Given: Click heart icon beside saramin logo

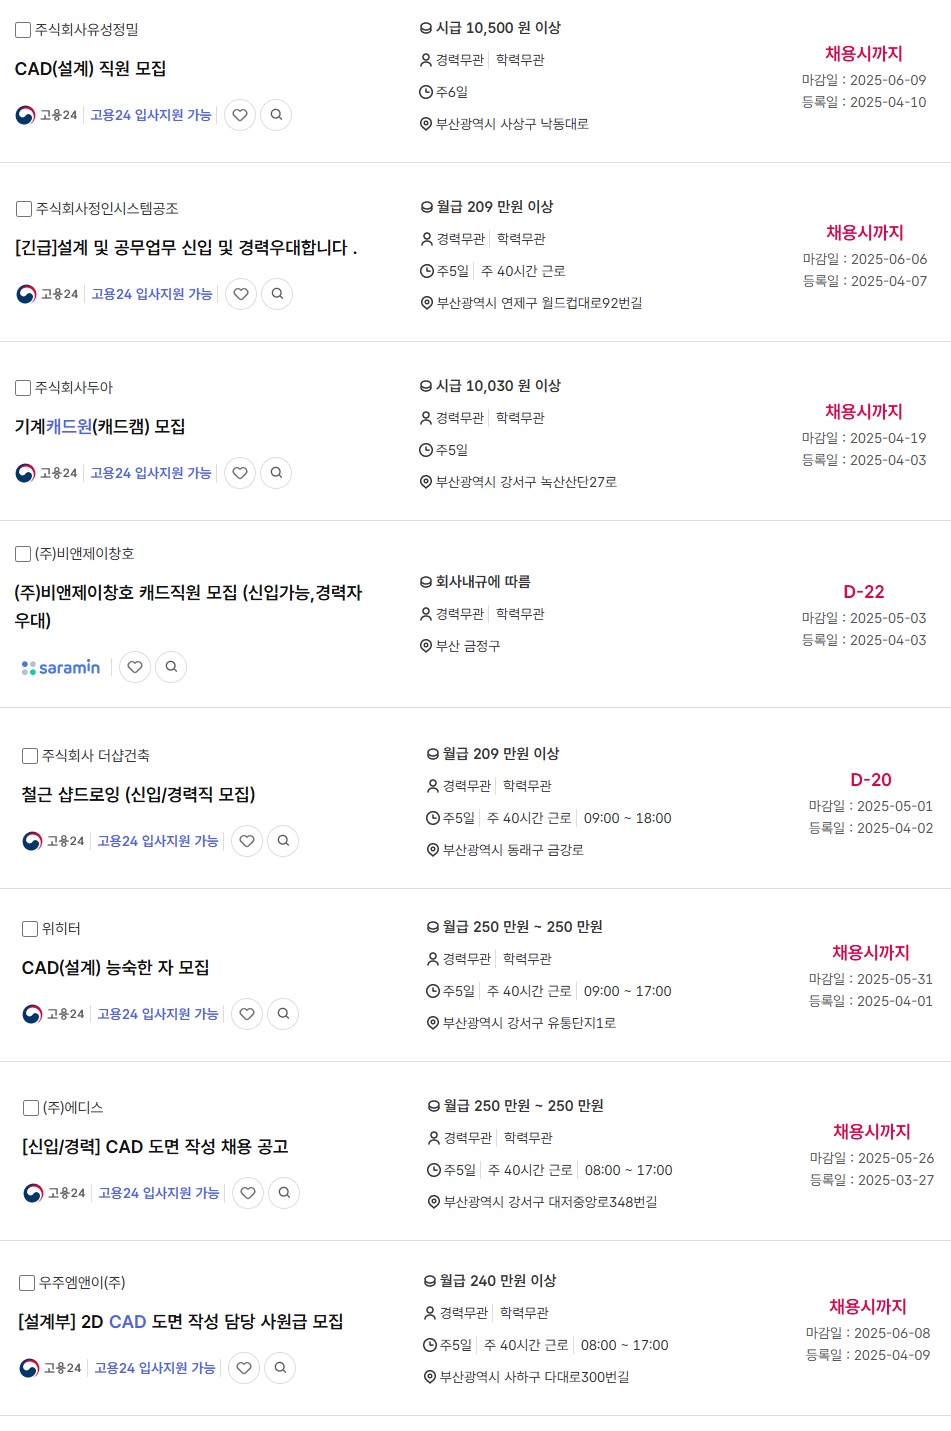Looking at the screenshot, I should click(135, 667).
